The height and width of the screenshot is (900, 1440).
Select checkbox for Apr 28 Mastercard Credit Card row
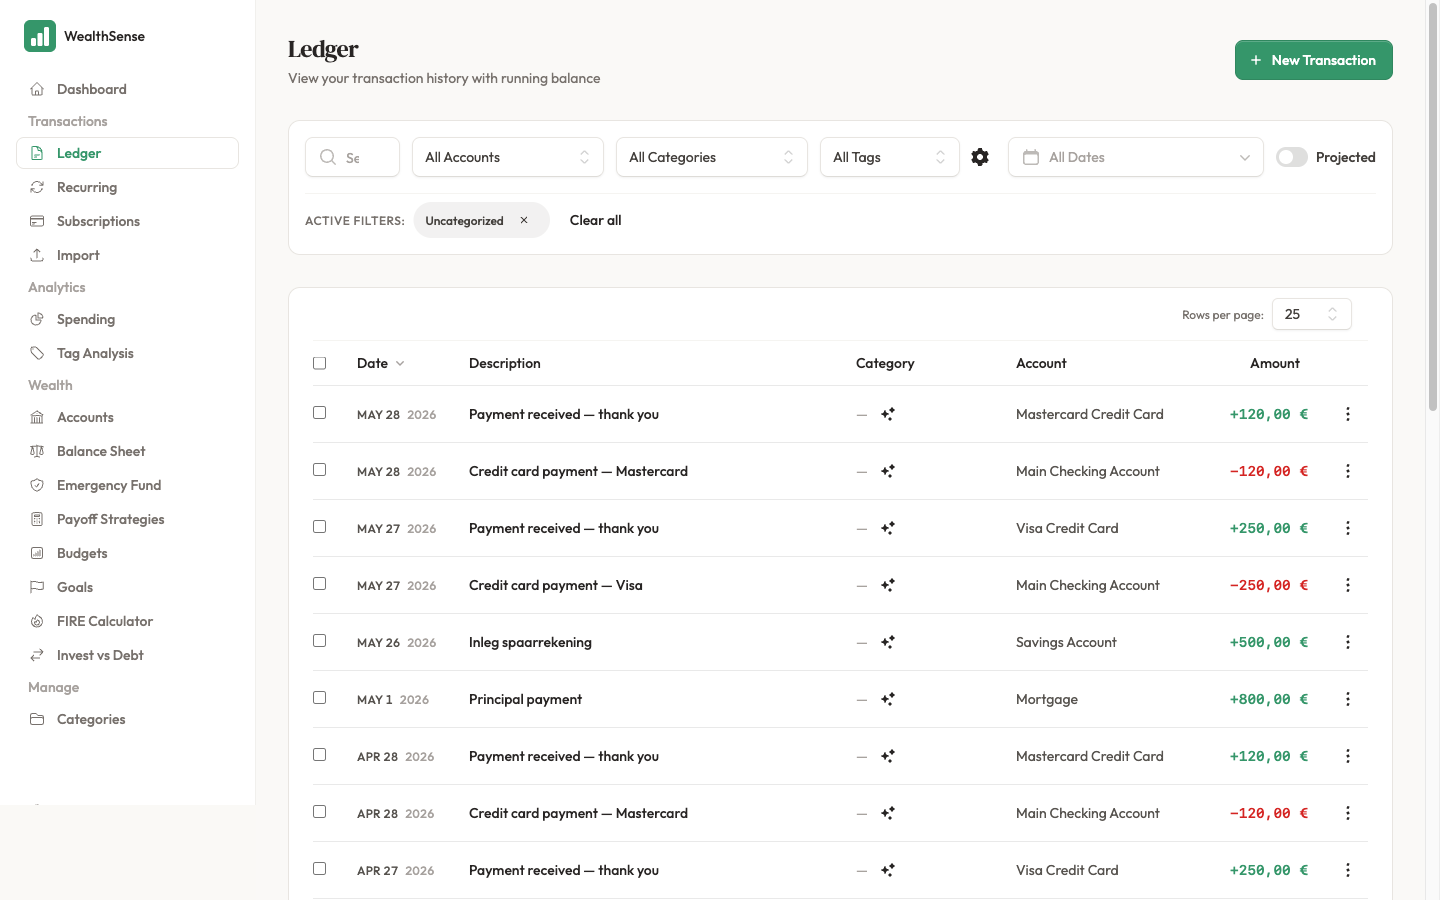pos(320,754)
